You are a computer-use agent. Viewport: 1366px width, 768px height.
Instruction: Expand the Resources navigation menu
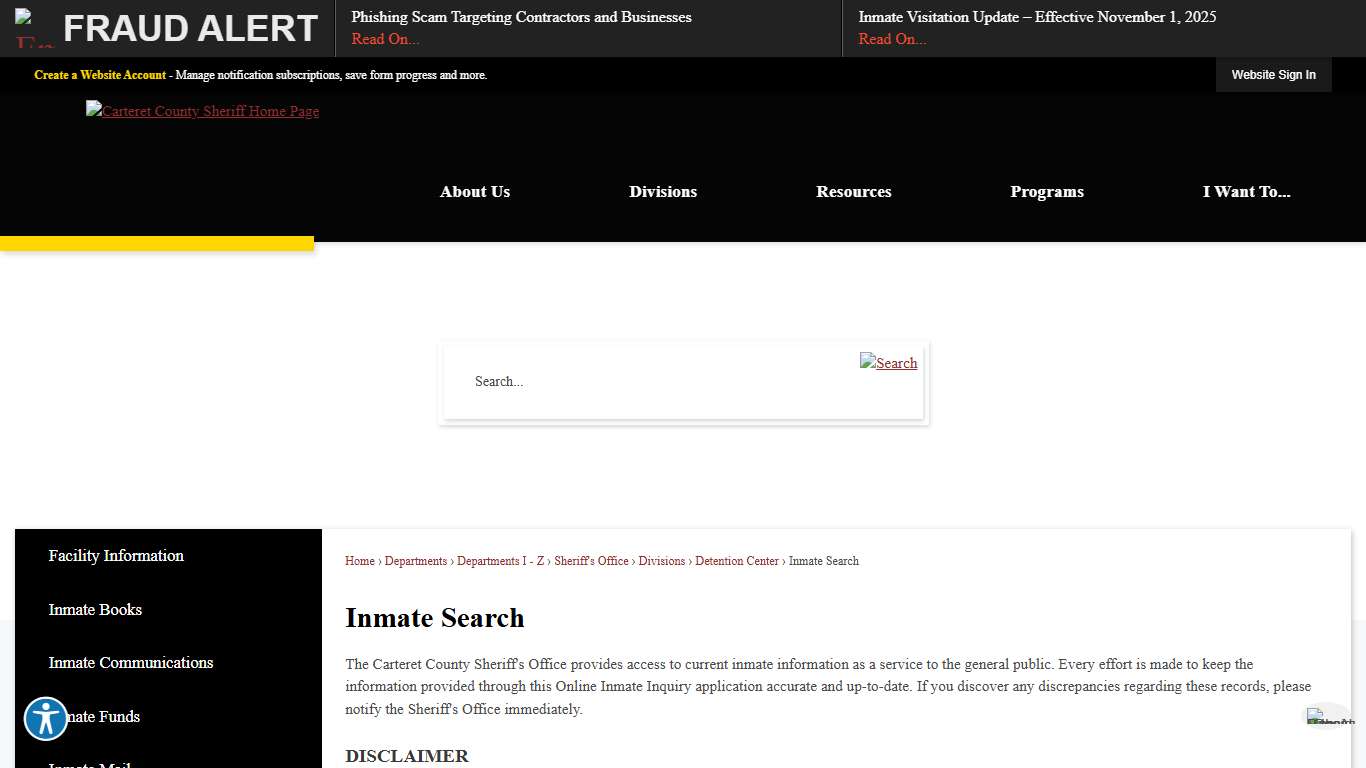click(x=853, y=191)
